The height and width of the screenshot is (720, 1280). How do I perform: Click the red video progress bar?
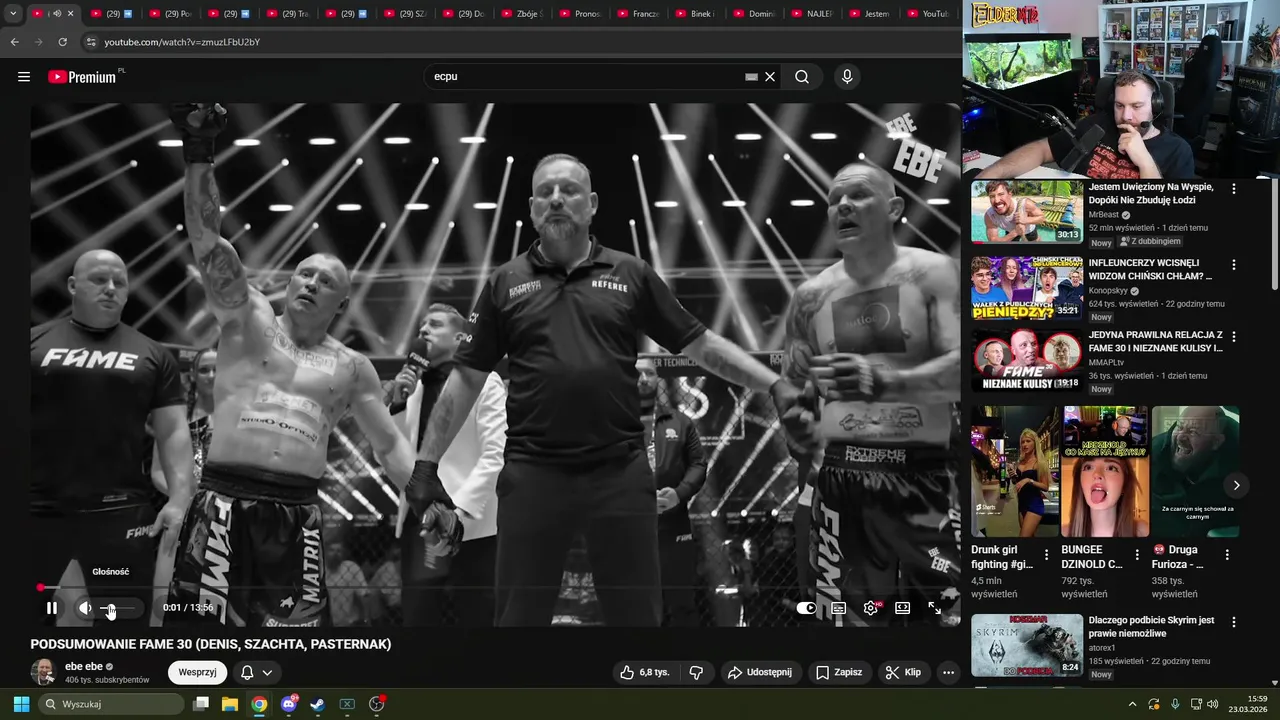[x=495, y=588]
